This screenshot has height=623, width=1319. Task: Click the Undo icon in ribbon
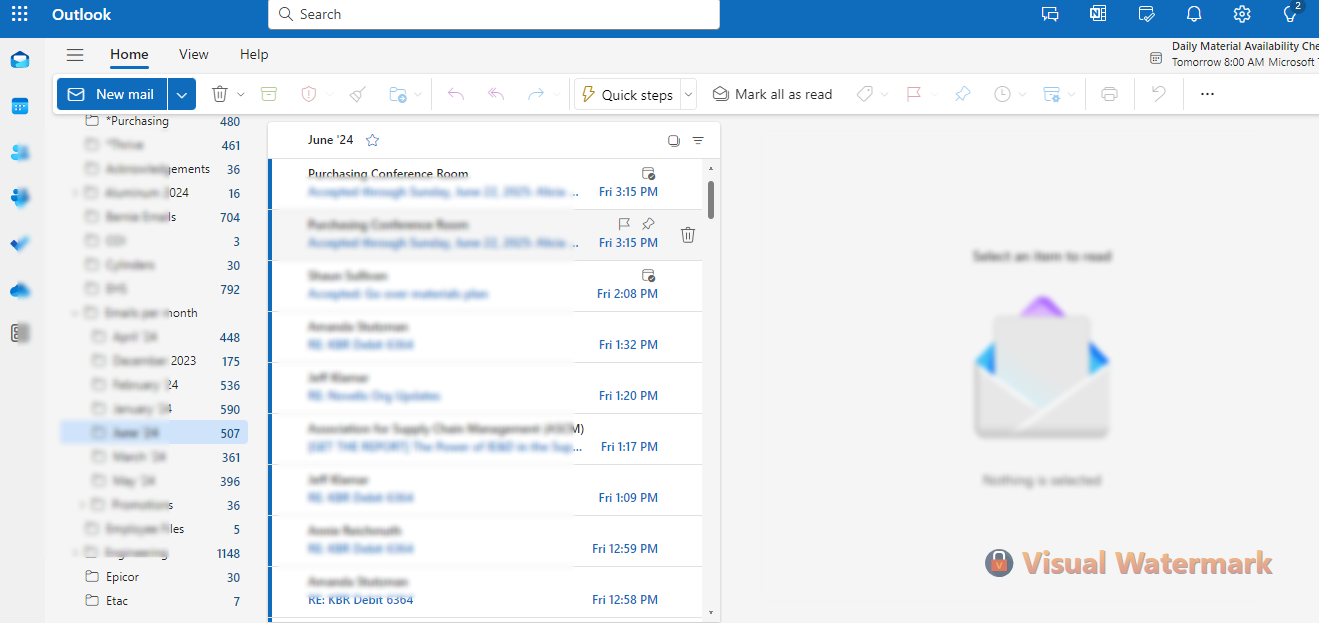coord(1158,94)
